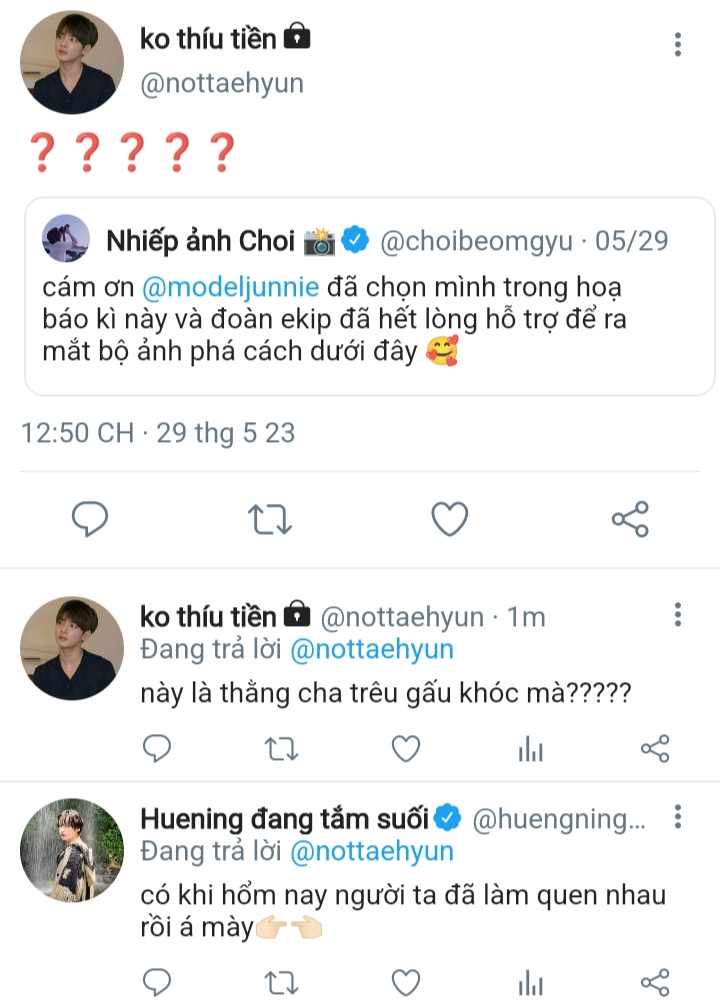The width and height of the screenshot is (720, 1008).
Task: Open the @nottaehyun link in Huening's reply
Action: click(x=372, y=852)
